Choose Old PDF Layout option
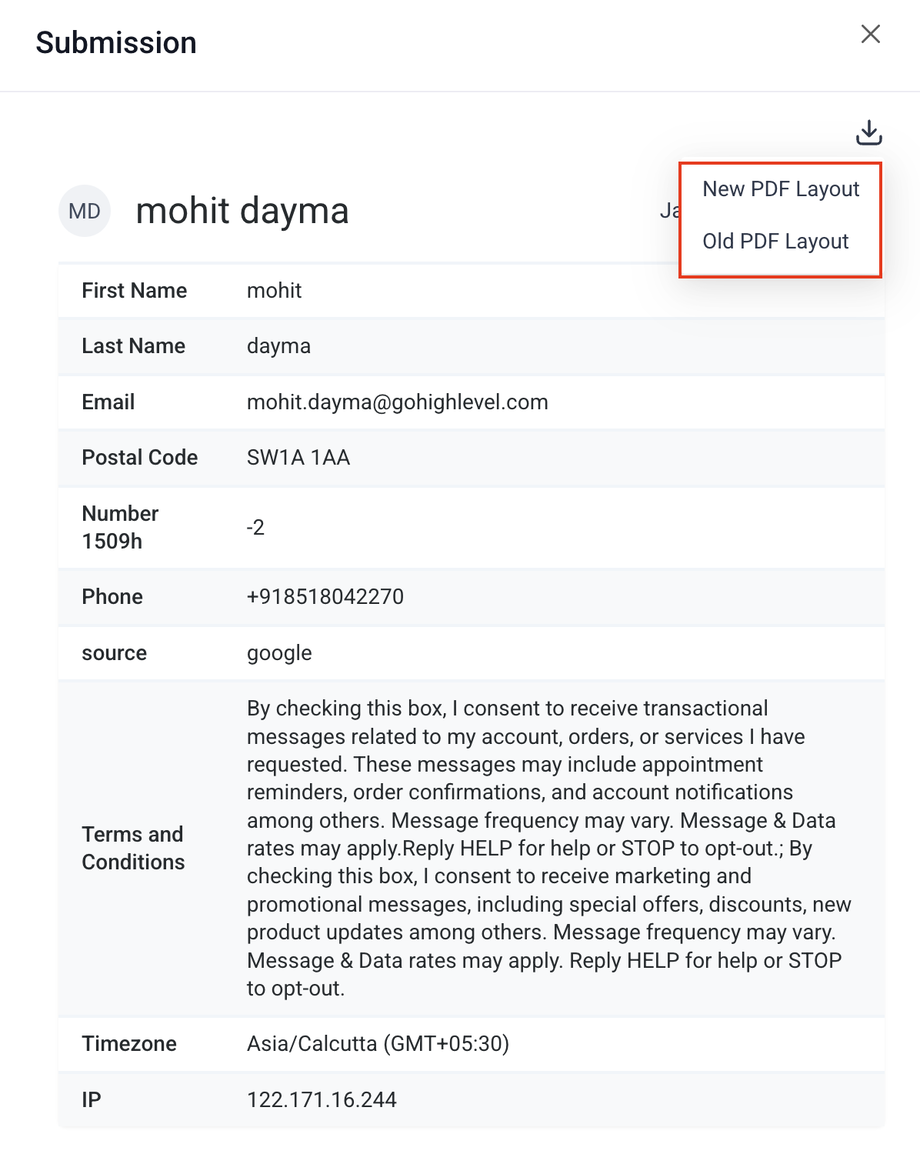Screen dimensions: 920x1154 (x=776, y=241)
